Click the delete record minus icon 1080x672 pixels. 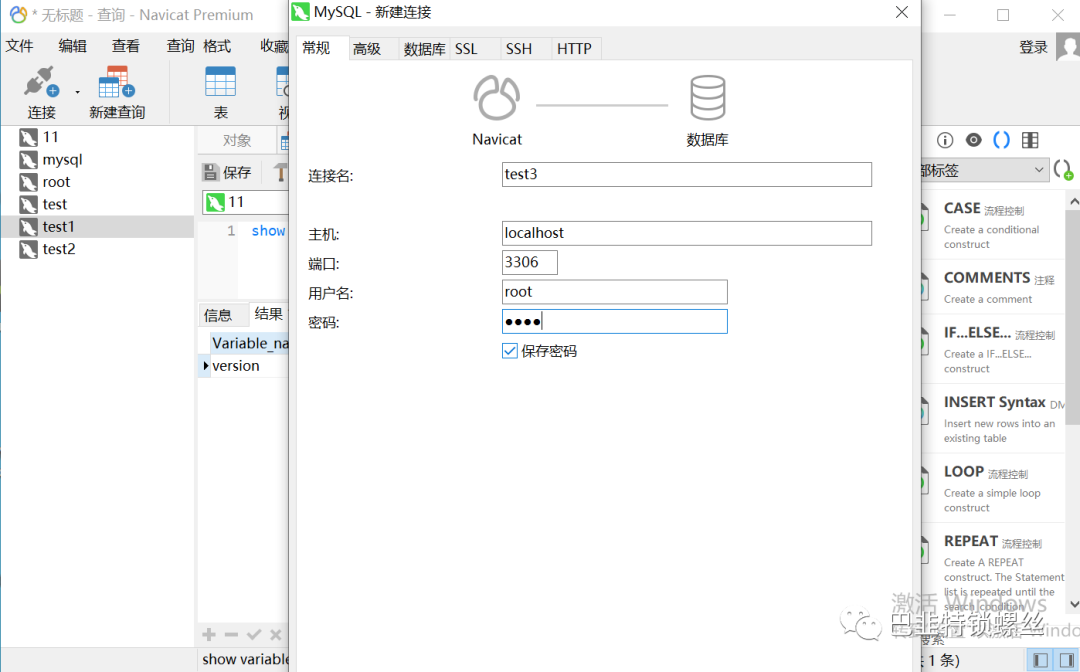(x=231, y=635)
